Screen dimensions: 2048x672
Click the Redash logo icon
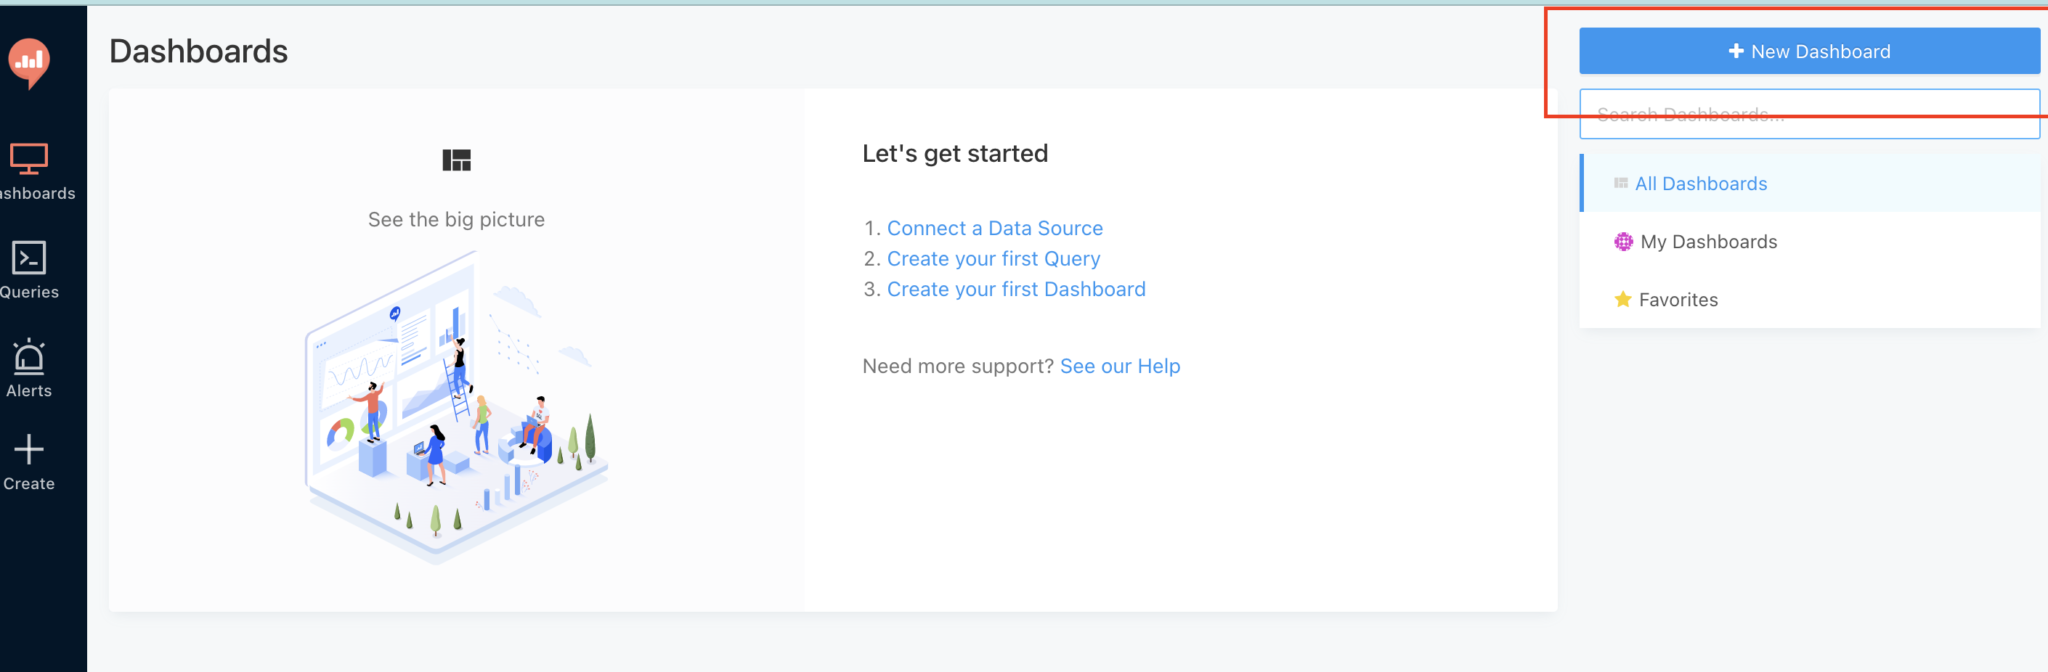point(30,62)
